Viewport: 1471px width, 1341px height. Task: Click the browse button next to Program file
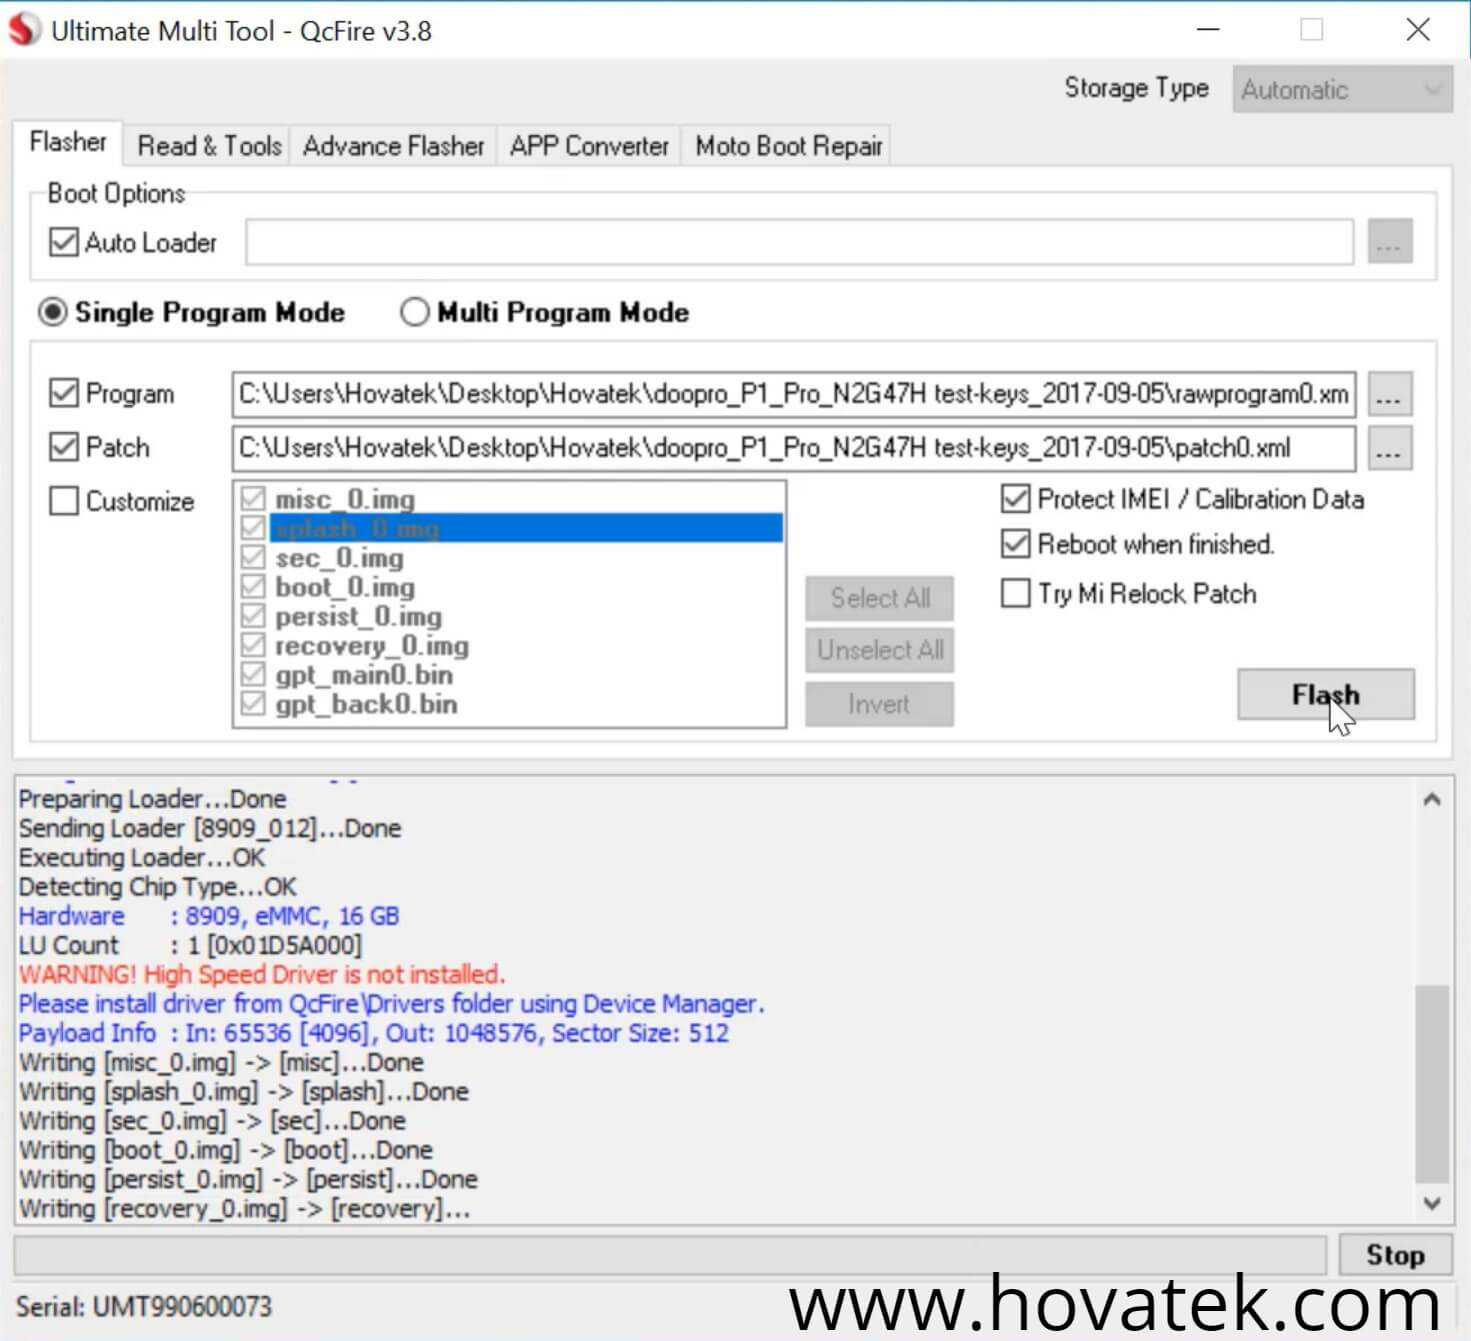(x=1389, y=395)
